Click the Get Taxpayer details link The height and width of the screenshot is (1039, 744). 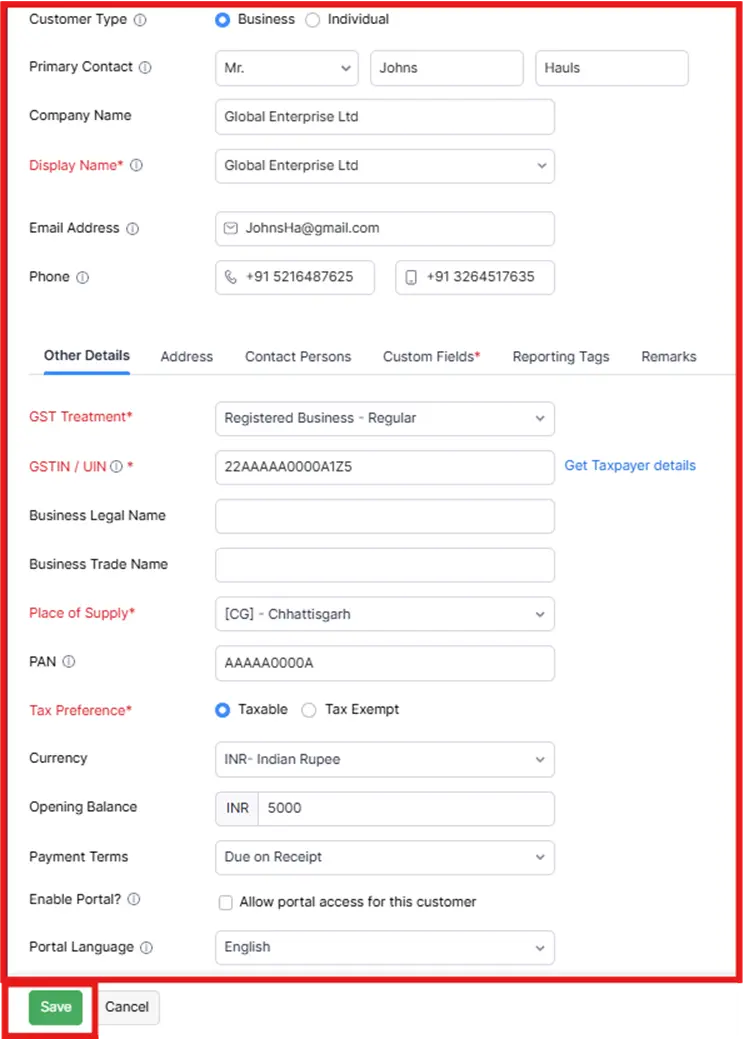coord(630,466)
